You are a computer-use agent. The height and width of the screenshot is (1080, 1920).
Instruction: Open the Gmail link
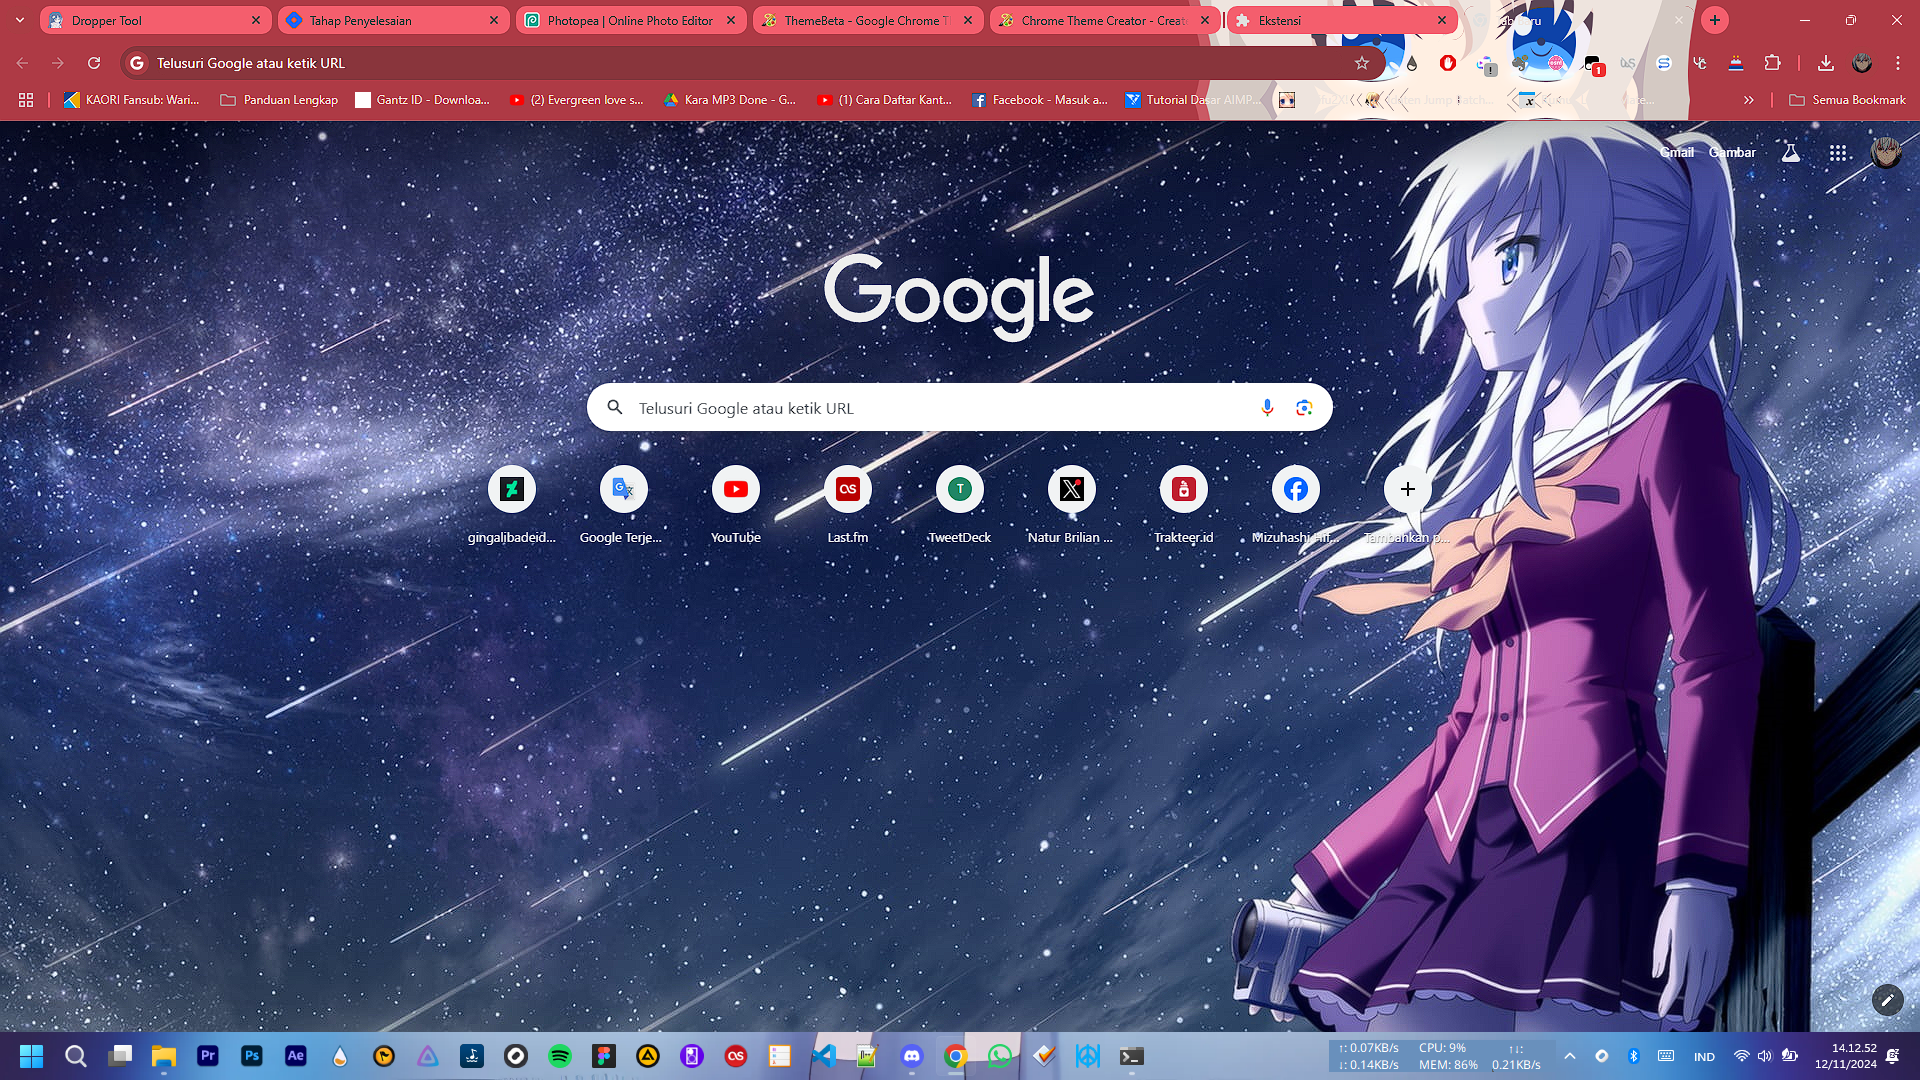(1676, 153)
